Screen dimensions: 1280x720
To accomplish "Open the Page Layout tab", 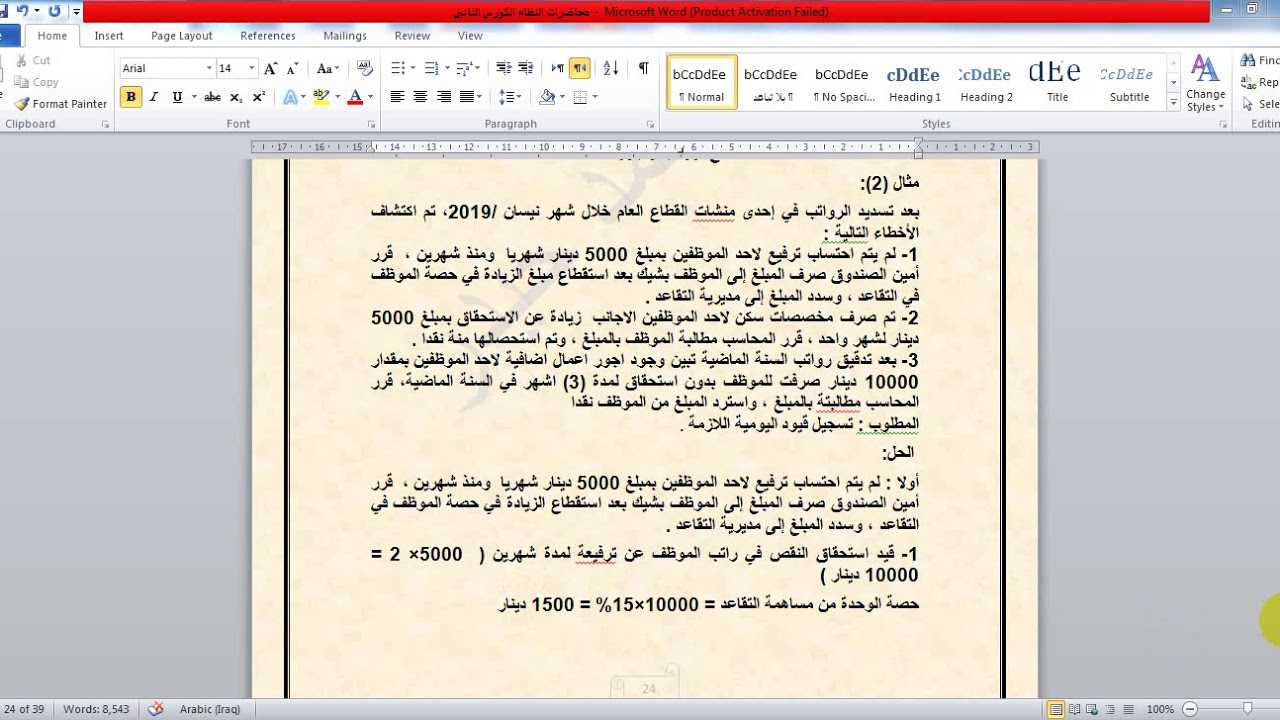I will (182, 36).
